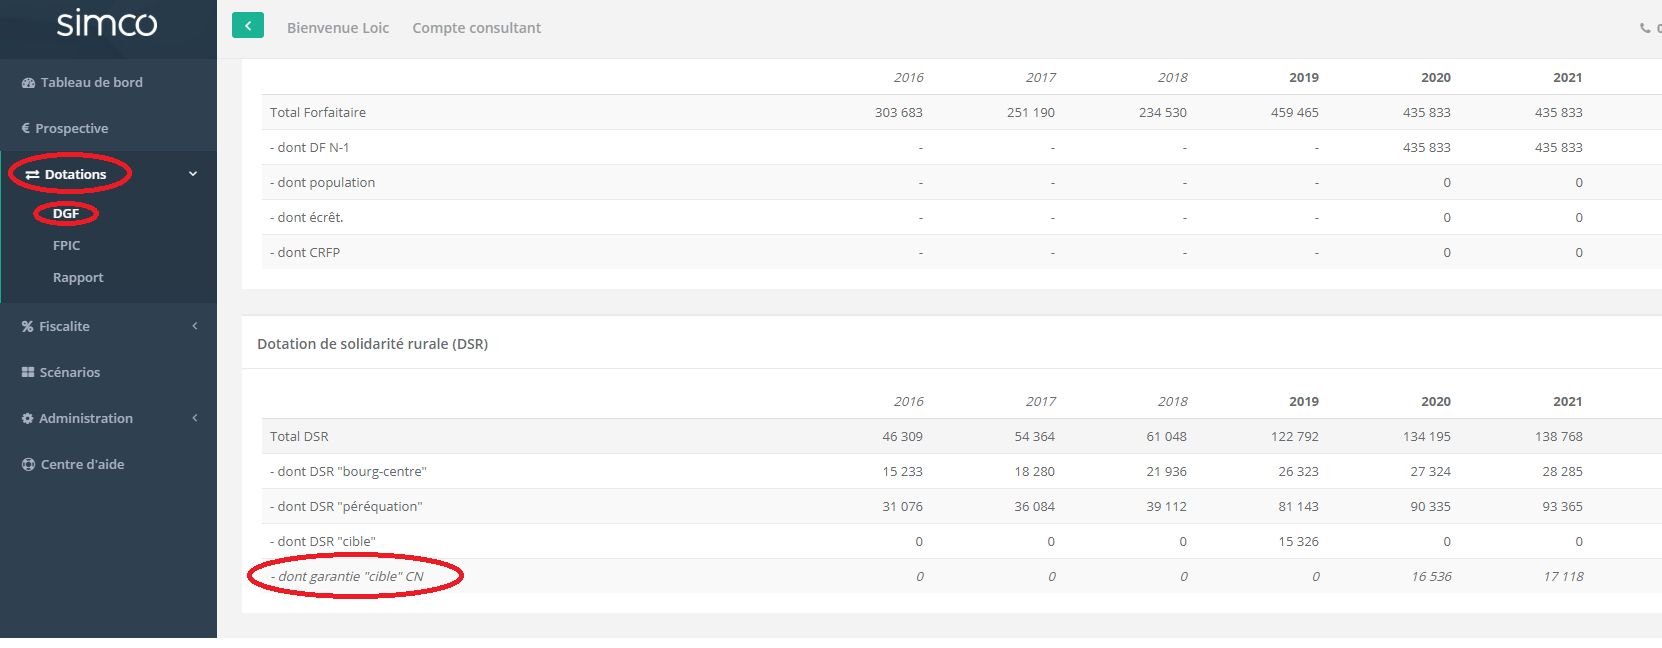Click the Dotations exchange arrows icon

[32, 175]
